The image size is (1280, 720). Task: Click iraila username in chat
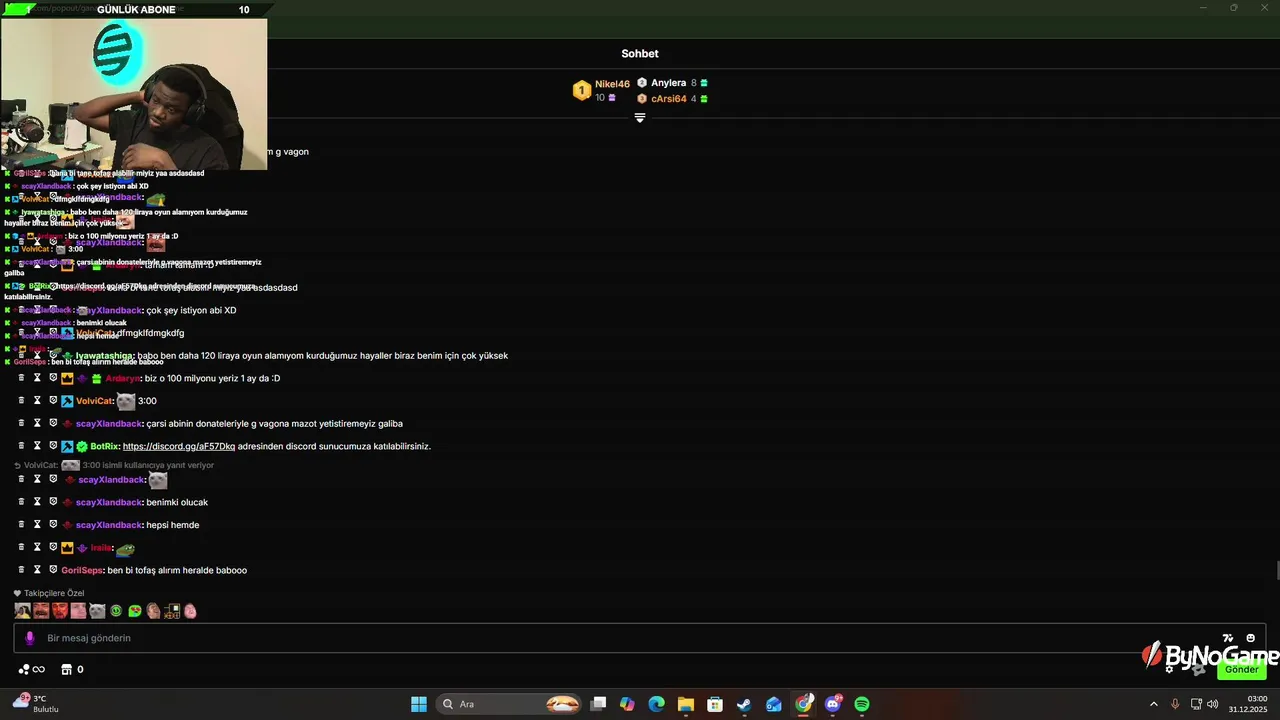tap(101, 548)
